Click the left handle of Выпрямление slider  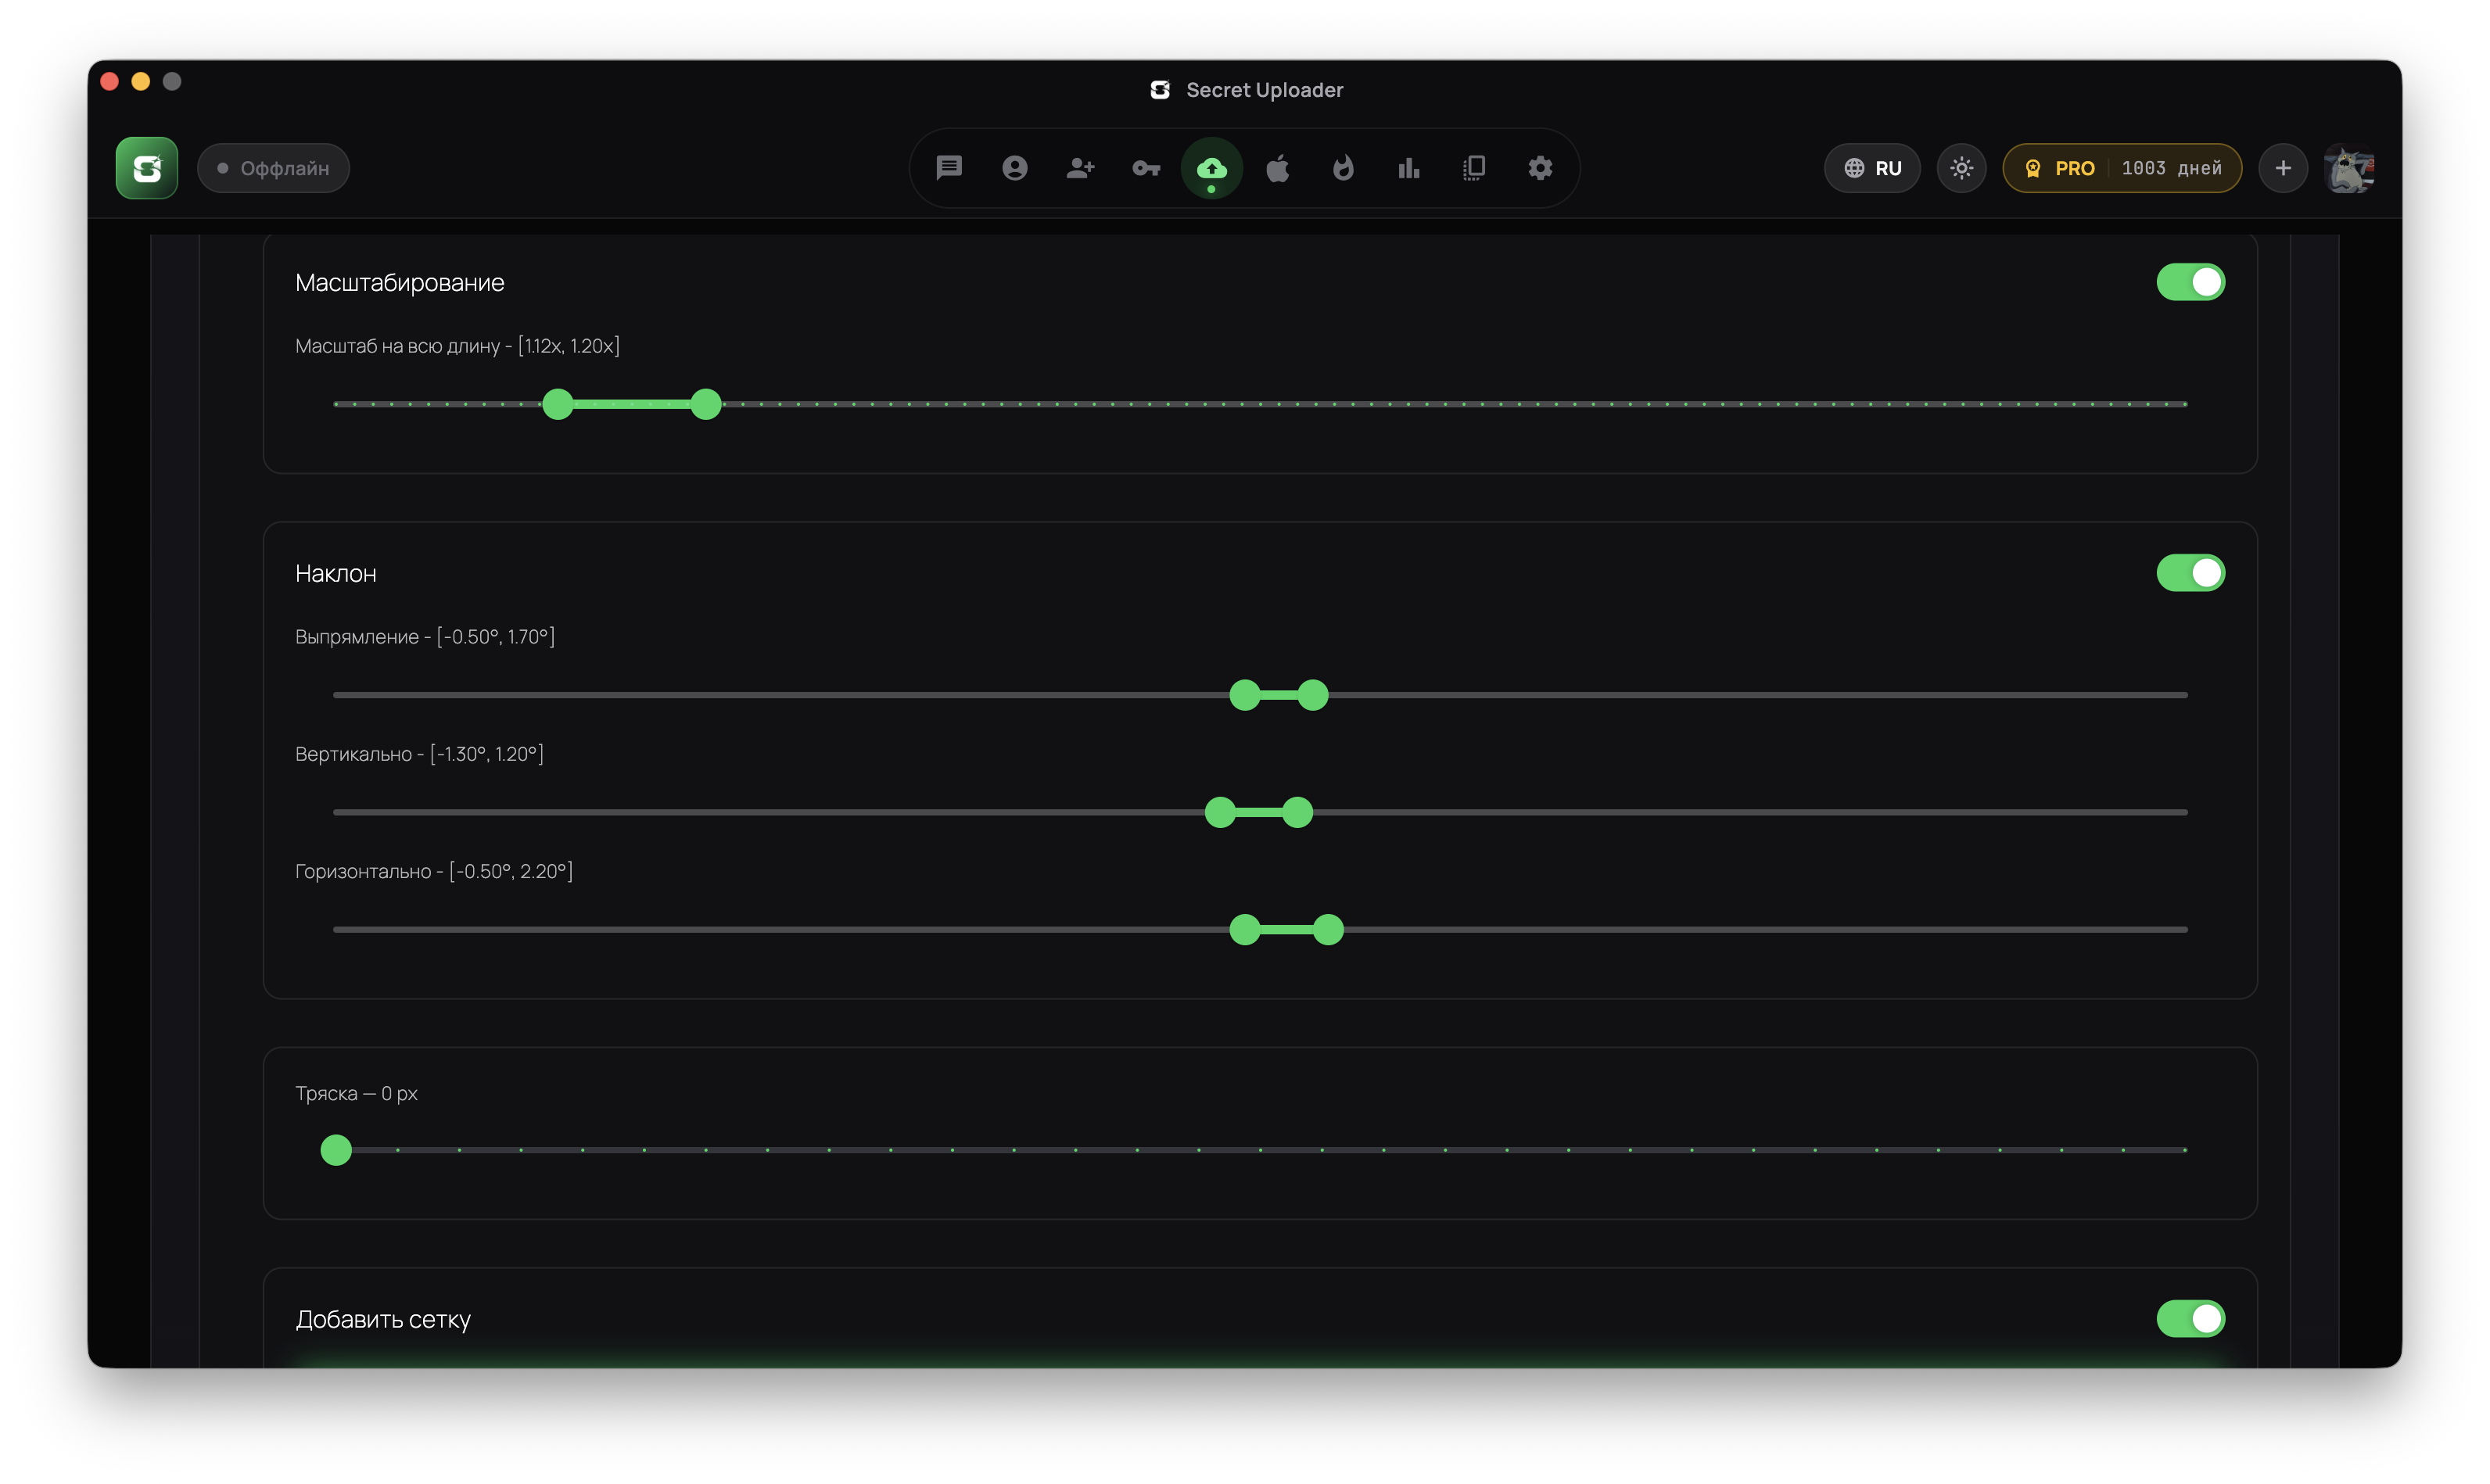click(x=1245, y=695)
